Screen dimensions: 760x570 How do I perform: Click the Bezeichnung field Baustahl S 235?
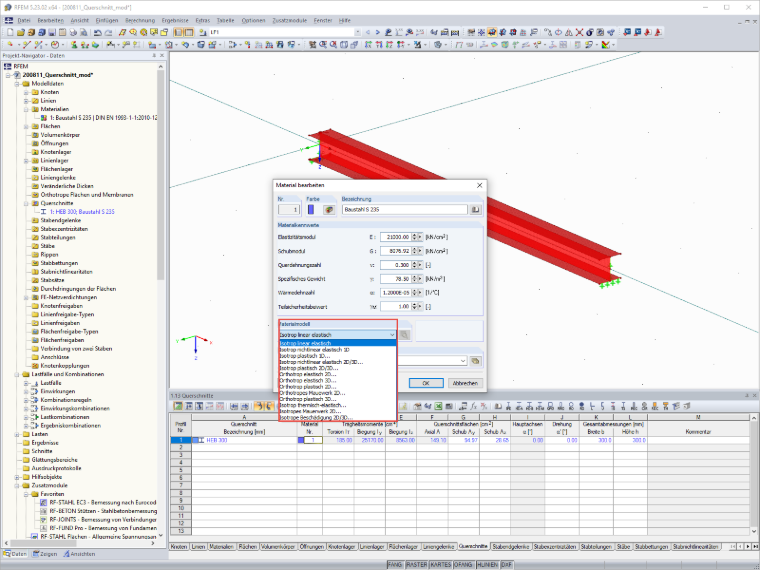point(404,209)
